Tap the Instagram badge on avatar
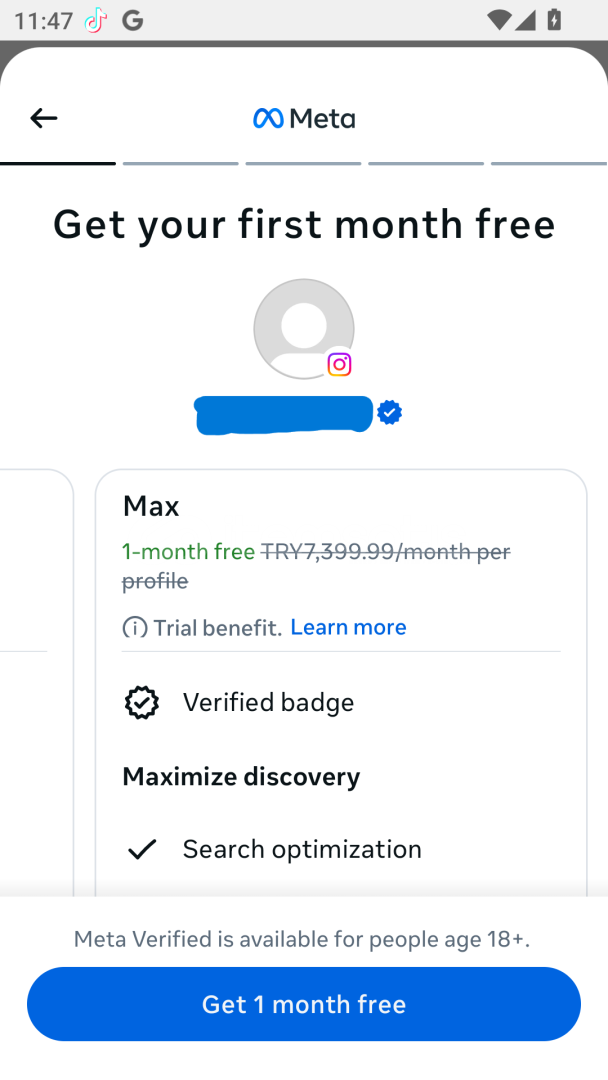The height and width of the screenshot is (1080, 608). (340, 364)
